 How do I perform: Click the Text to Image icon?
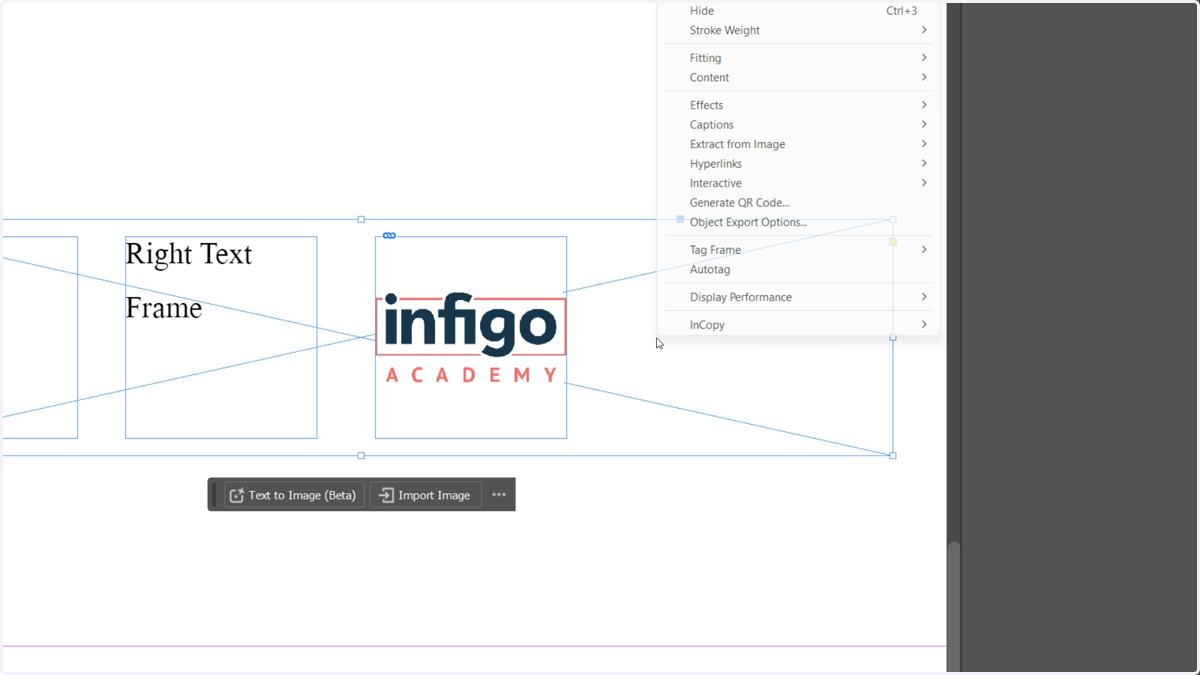coord(237,495)
